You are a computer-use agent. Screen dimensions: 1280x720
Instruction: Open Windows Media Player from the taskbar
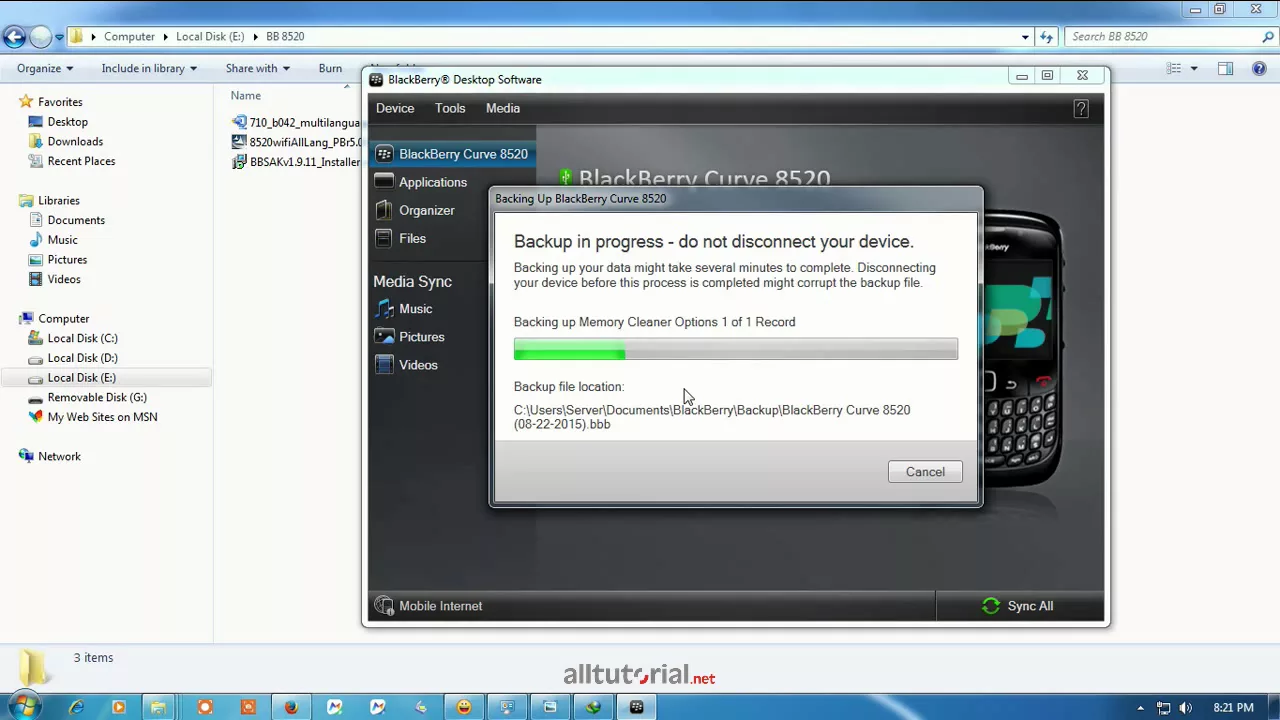click(119, 707)
